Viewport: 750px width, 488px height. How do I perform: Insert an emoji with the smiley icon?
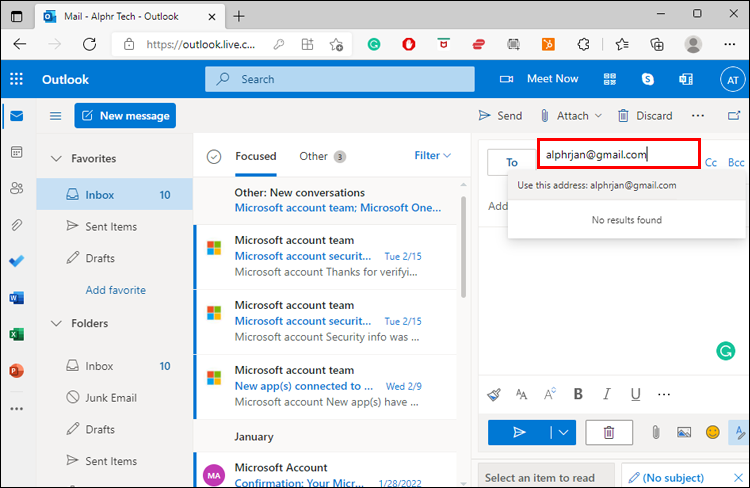tap(713, 432)
